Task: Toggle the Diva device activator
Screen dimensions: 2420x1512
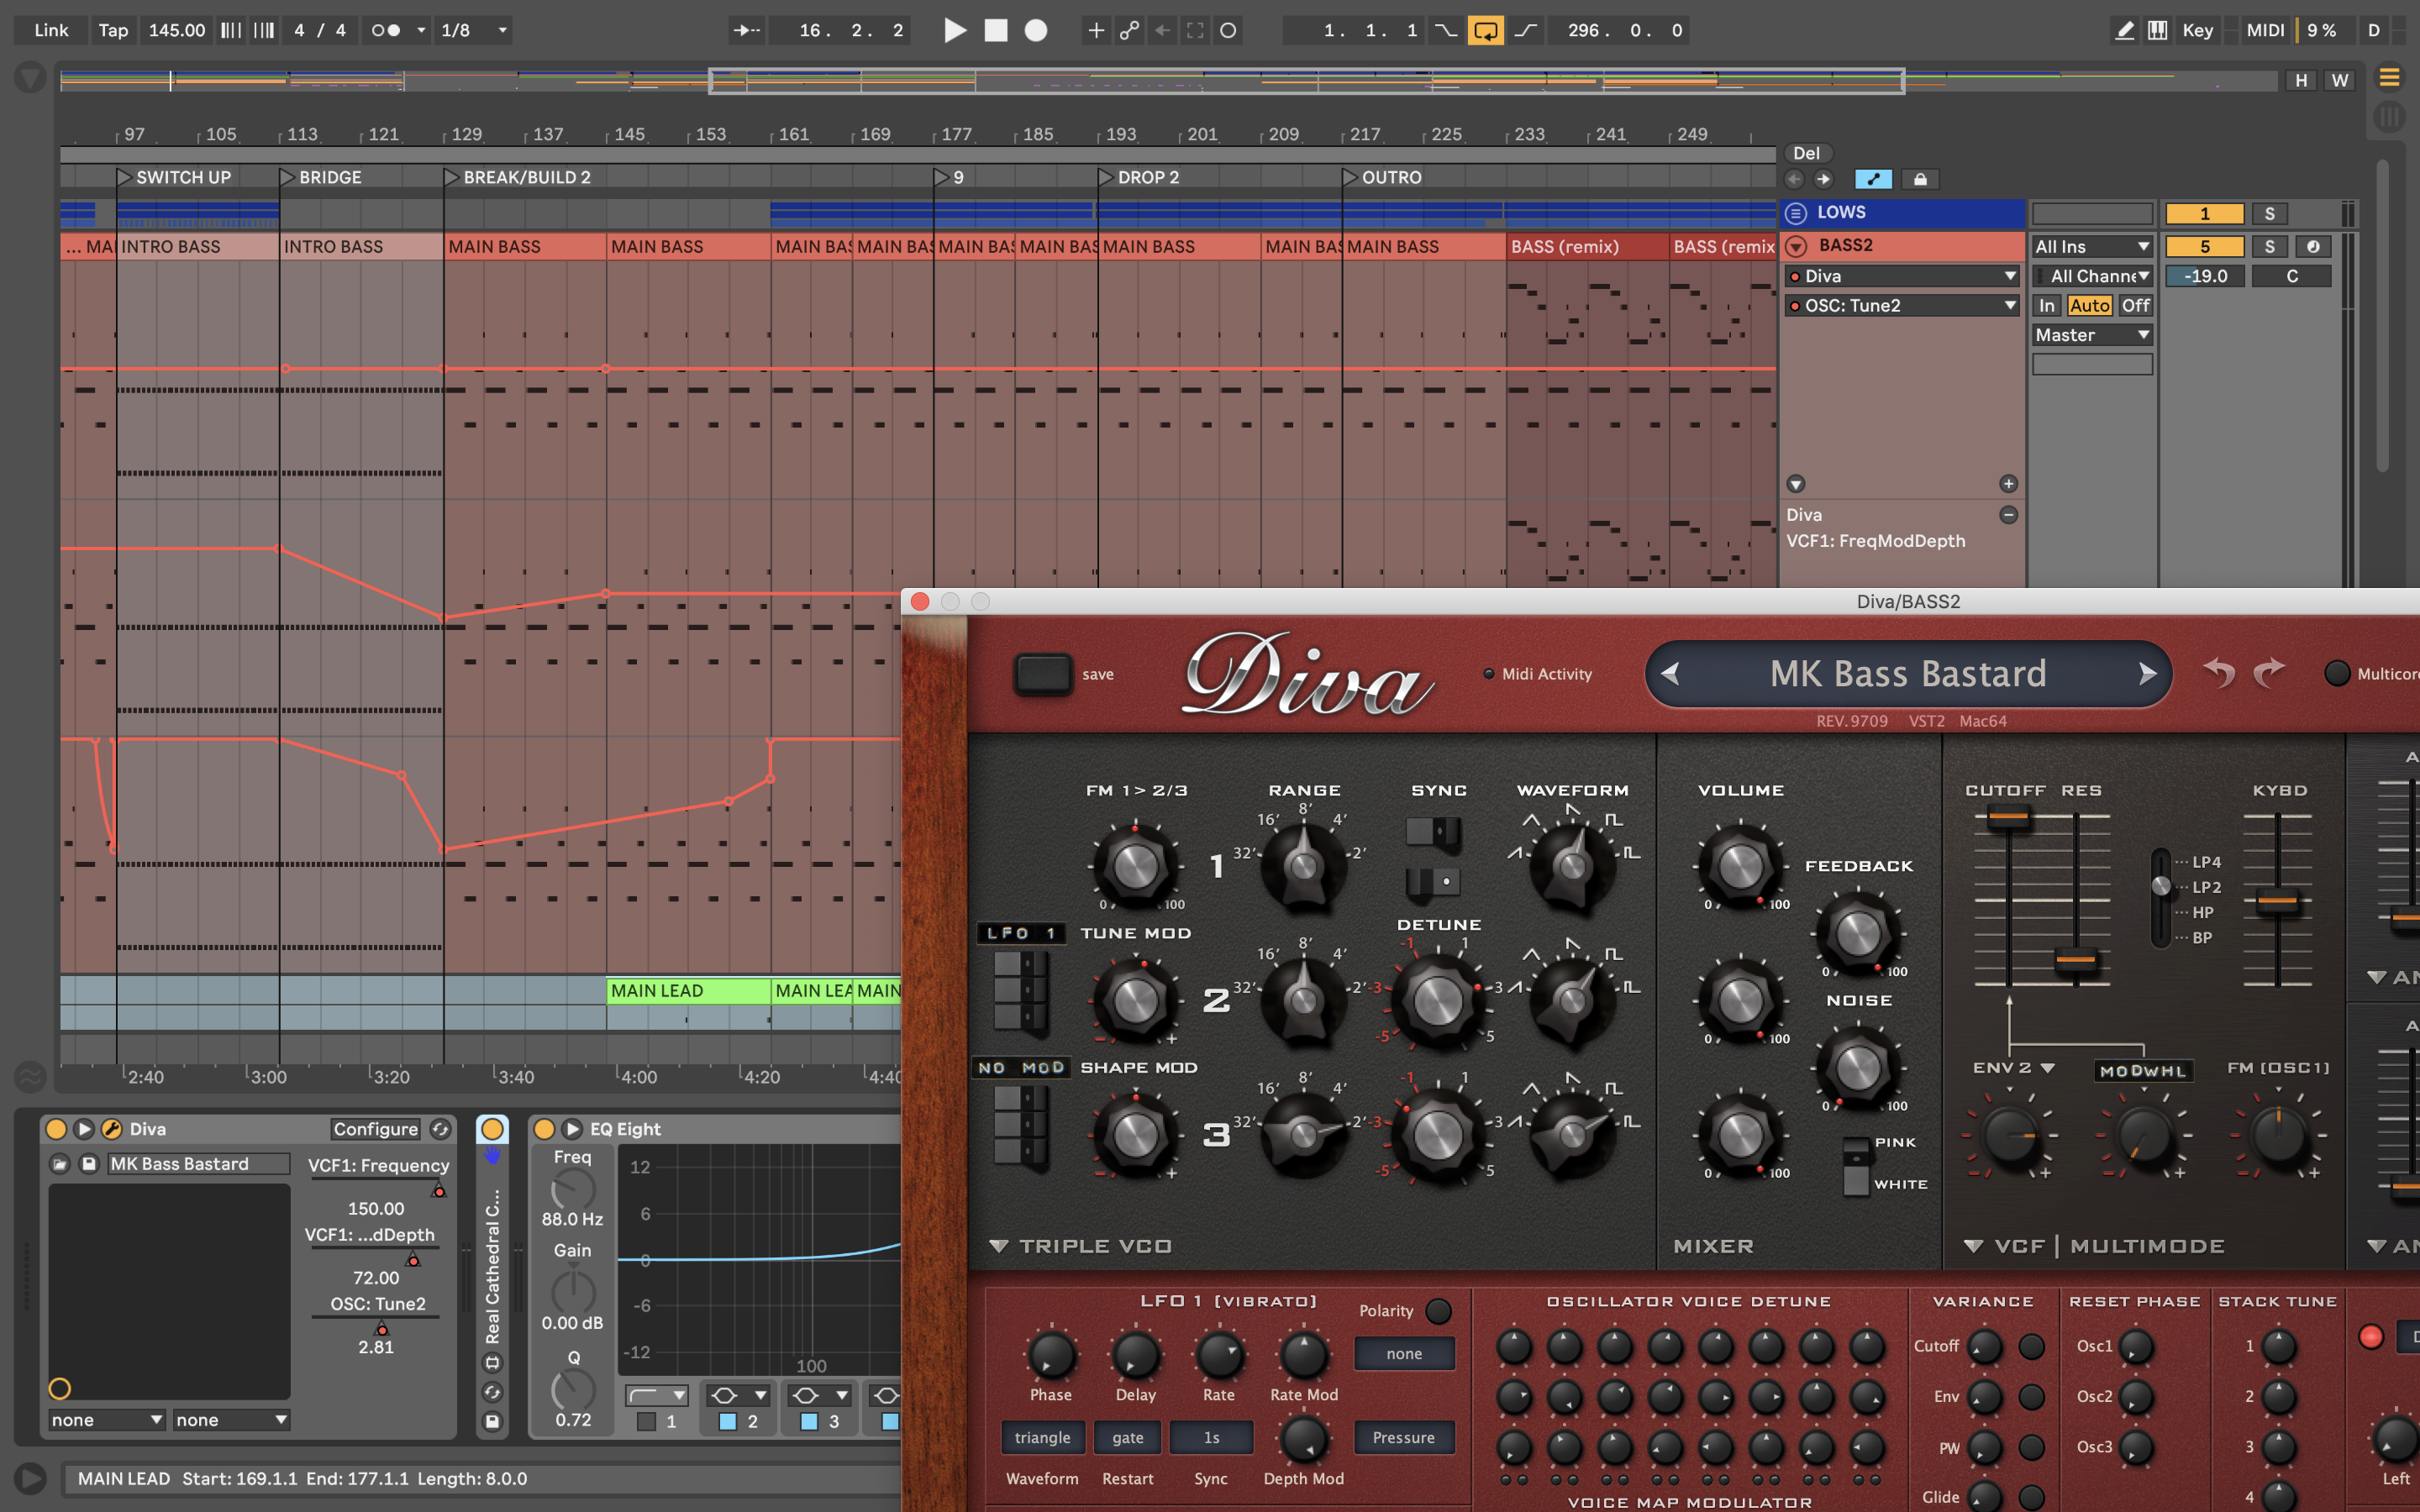Action: tap(56, 1129)
